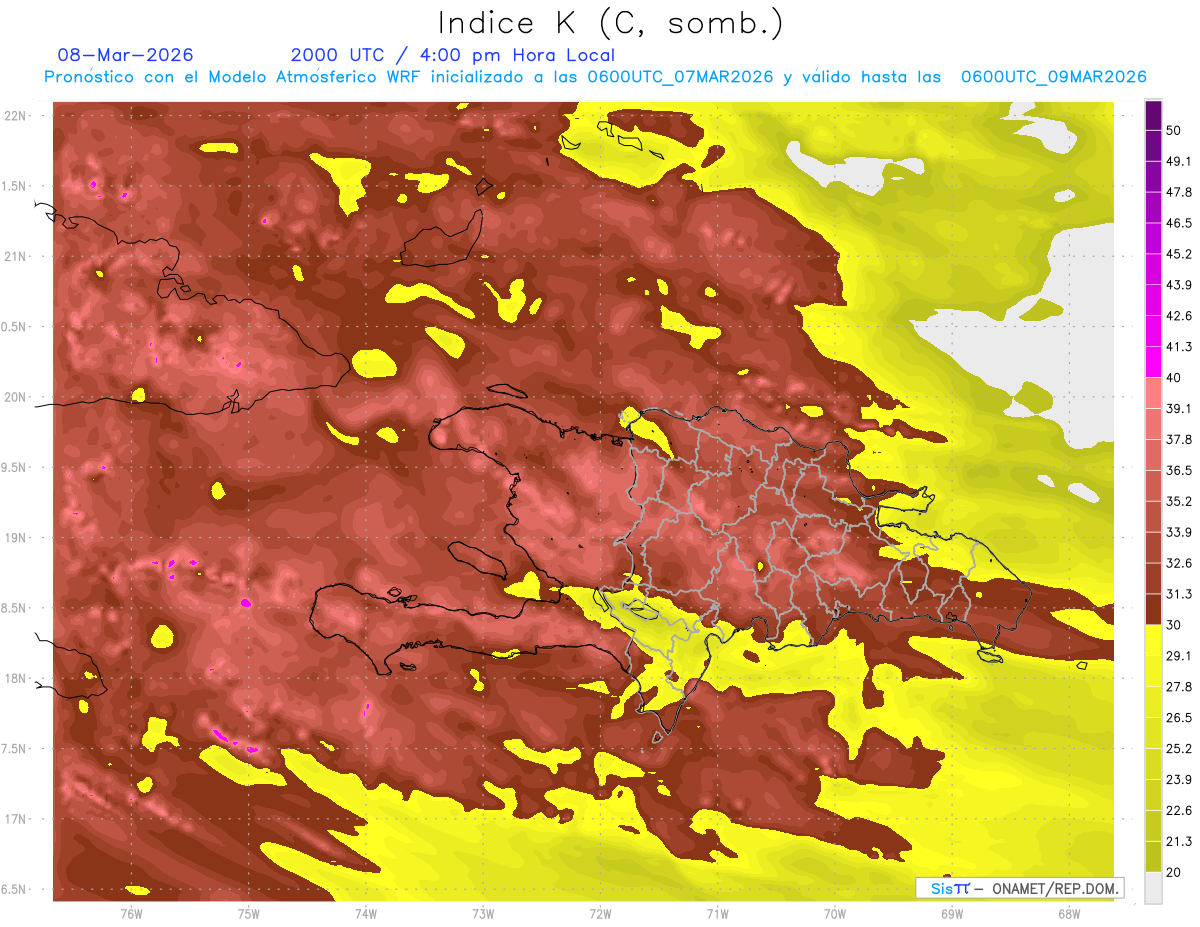Click the '2000 UTC / 4:00 pm Hora Local' text

tap(453, 55)
